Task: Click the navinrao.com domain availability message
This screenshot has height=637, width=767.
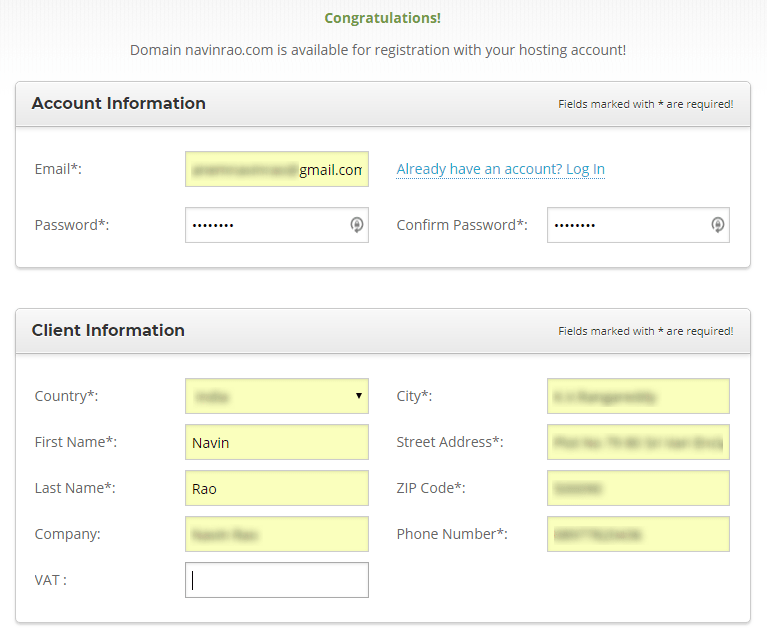Action: coord(378,50)
